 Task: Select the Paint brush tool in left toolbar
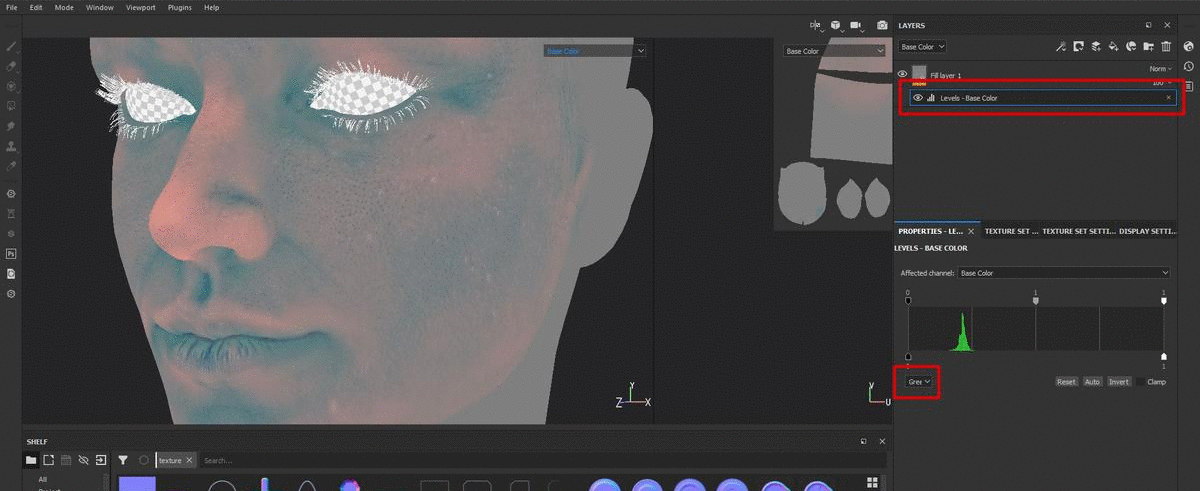point(11,46)
